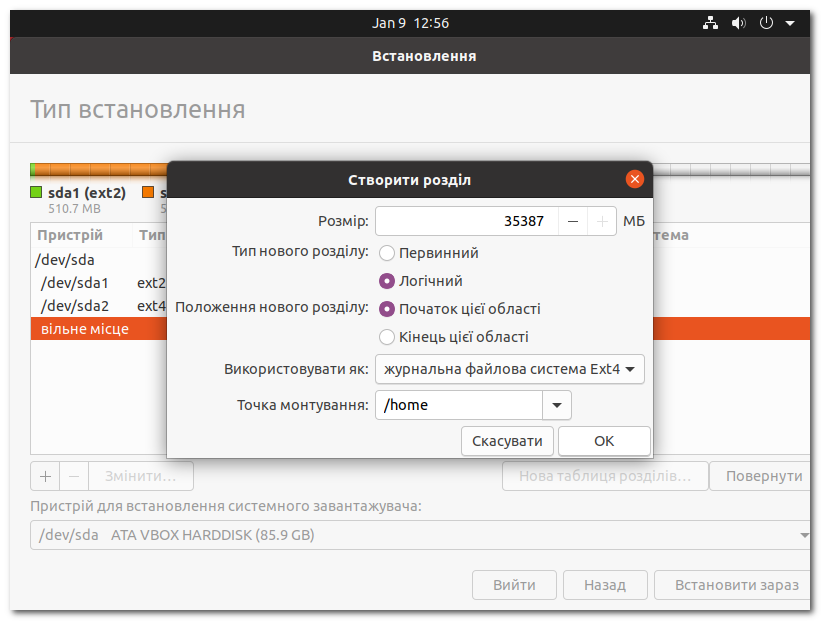The height and width of the screenshot is (621, 821).
Task: Confirm partition creation with OK
Action: 604,440
